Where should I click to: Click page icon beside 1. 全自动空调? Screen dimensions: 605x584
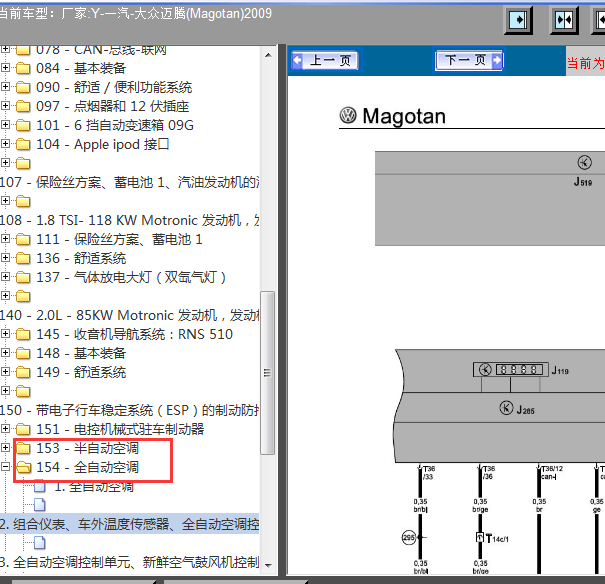(40, 486)
